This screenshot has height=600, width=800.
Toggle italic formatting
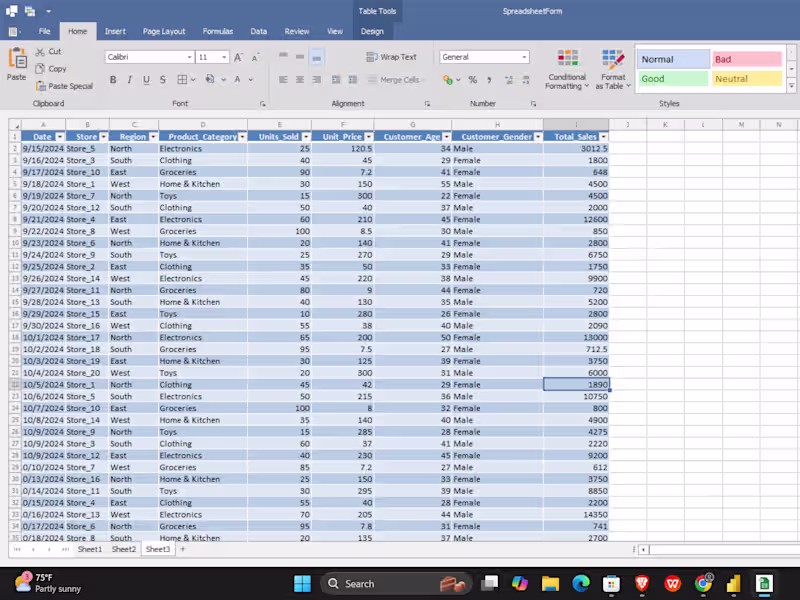pos(130,79)
